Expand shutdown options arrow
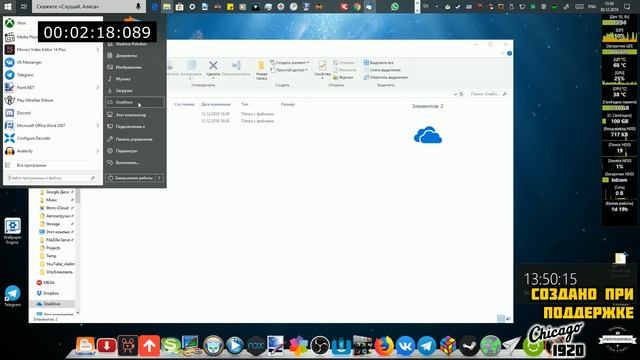Viewport: 640px width, 360px height. (159, 178)
